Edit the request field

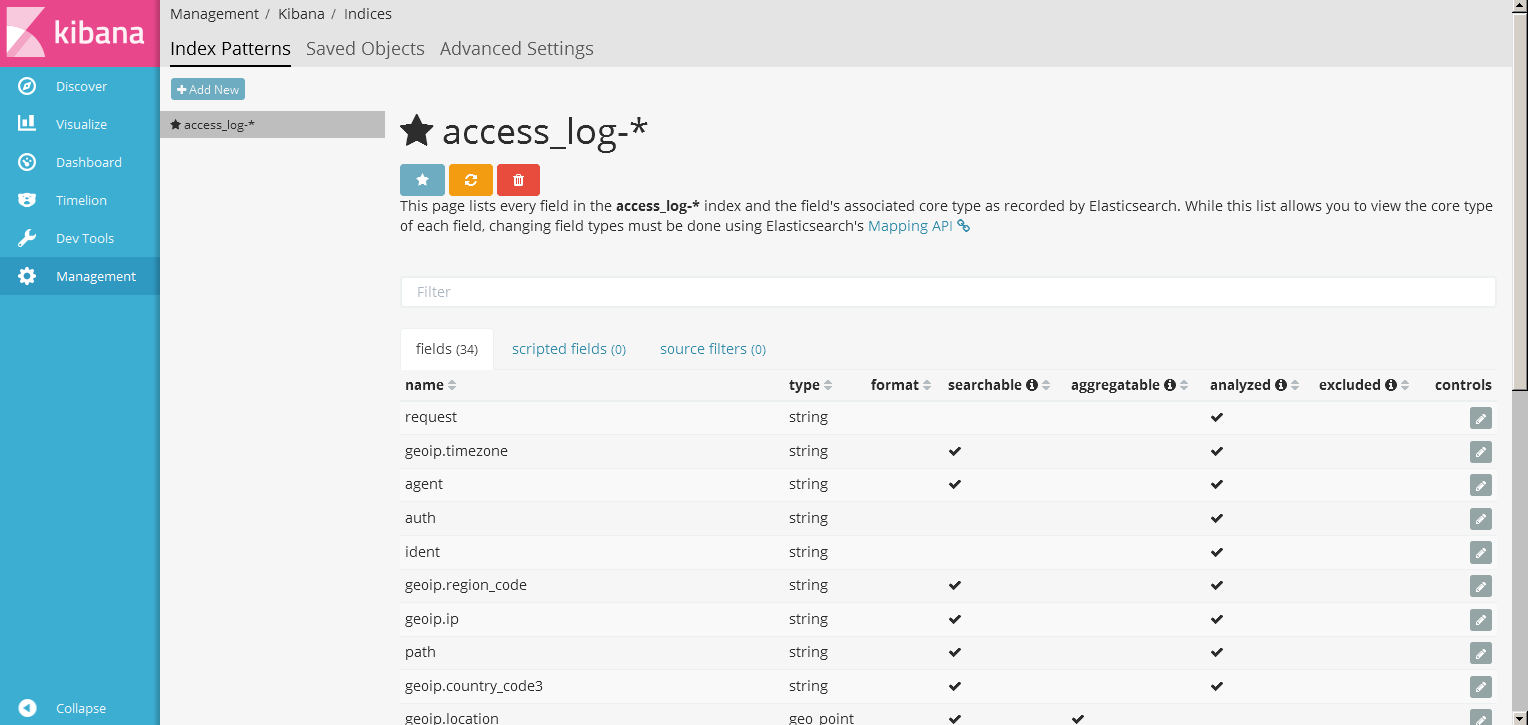point(1481,418)
